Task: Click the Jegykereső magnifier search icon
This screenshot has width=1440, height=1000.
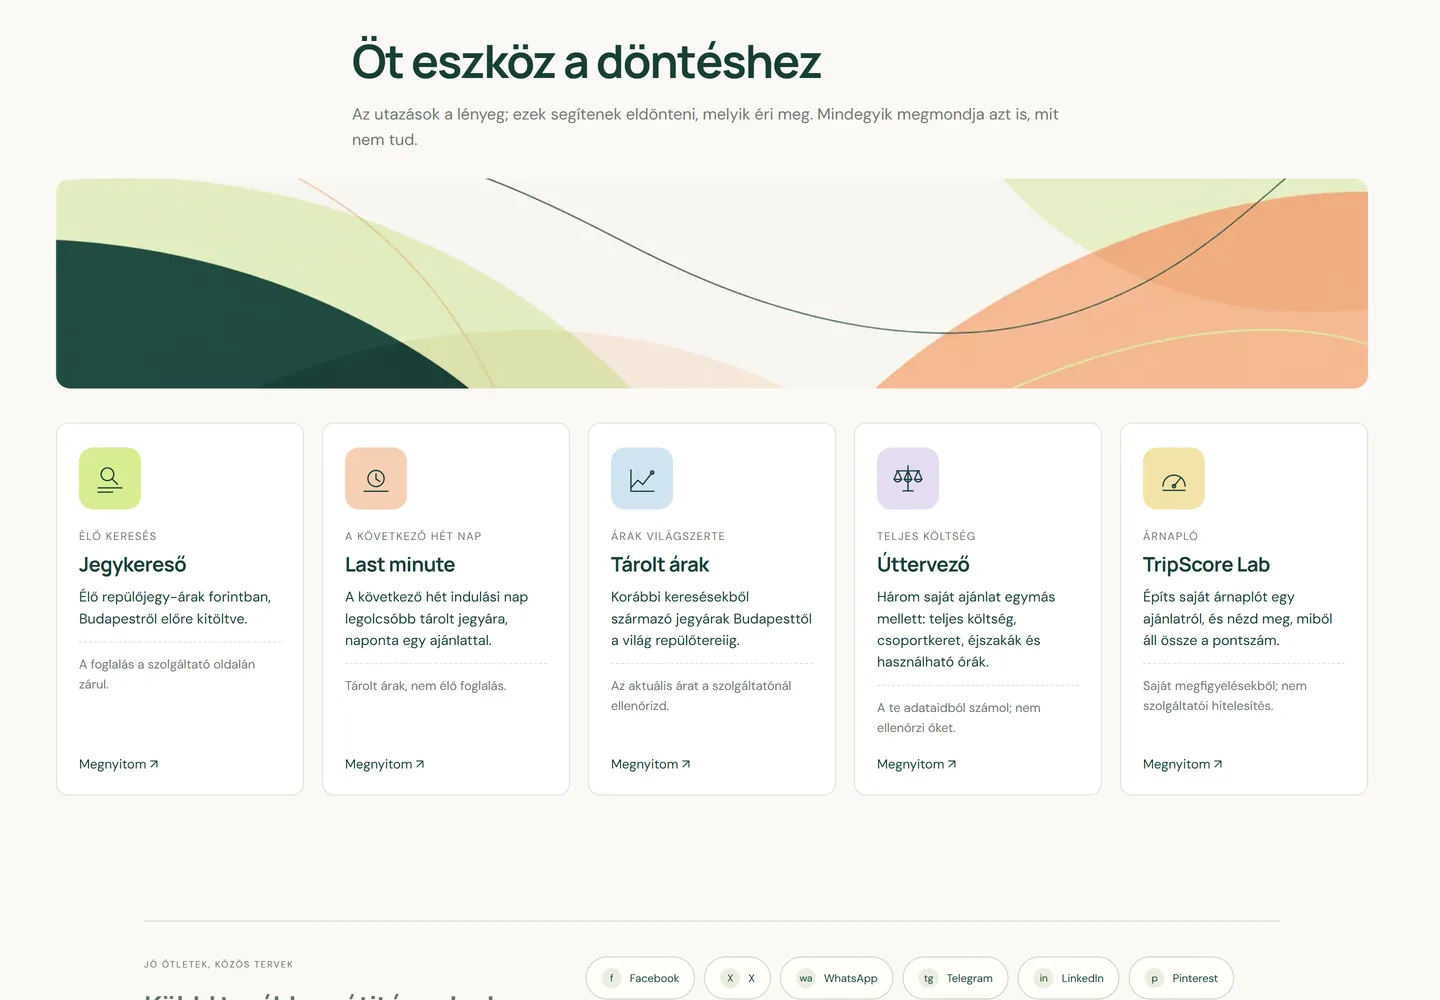Action: (110, 479)
